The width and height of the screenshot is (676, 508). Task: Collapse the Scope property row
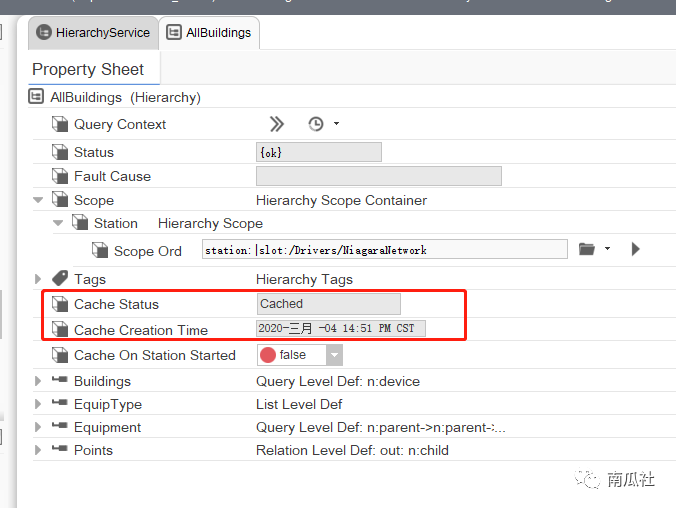39,200
